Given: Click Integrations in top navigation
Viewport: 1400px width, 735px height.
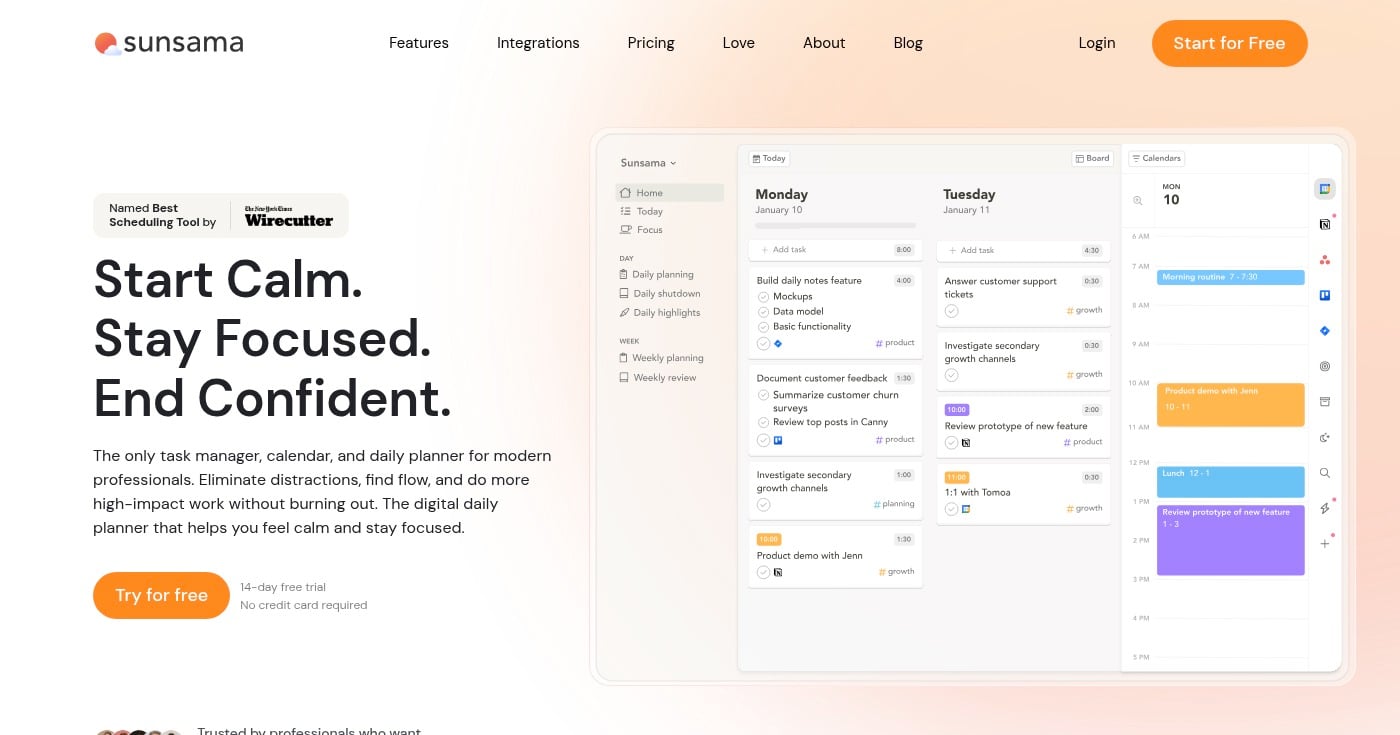Looking at the screenshot, I should coord(538,43).
